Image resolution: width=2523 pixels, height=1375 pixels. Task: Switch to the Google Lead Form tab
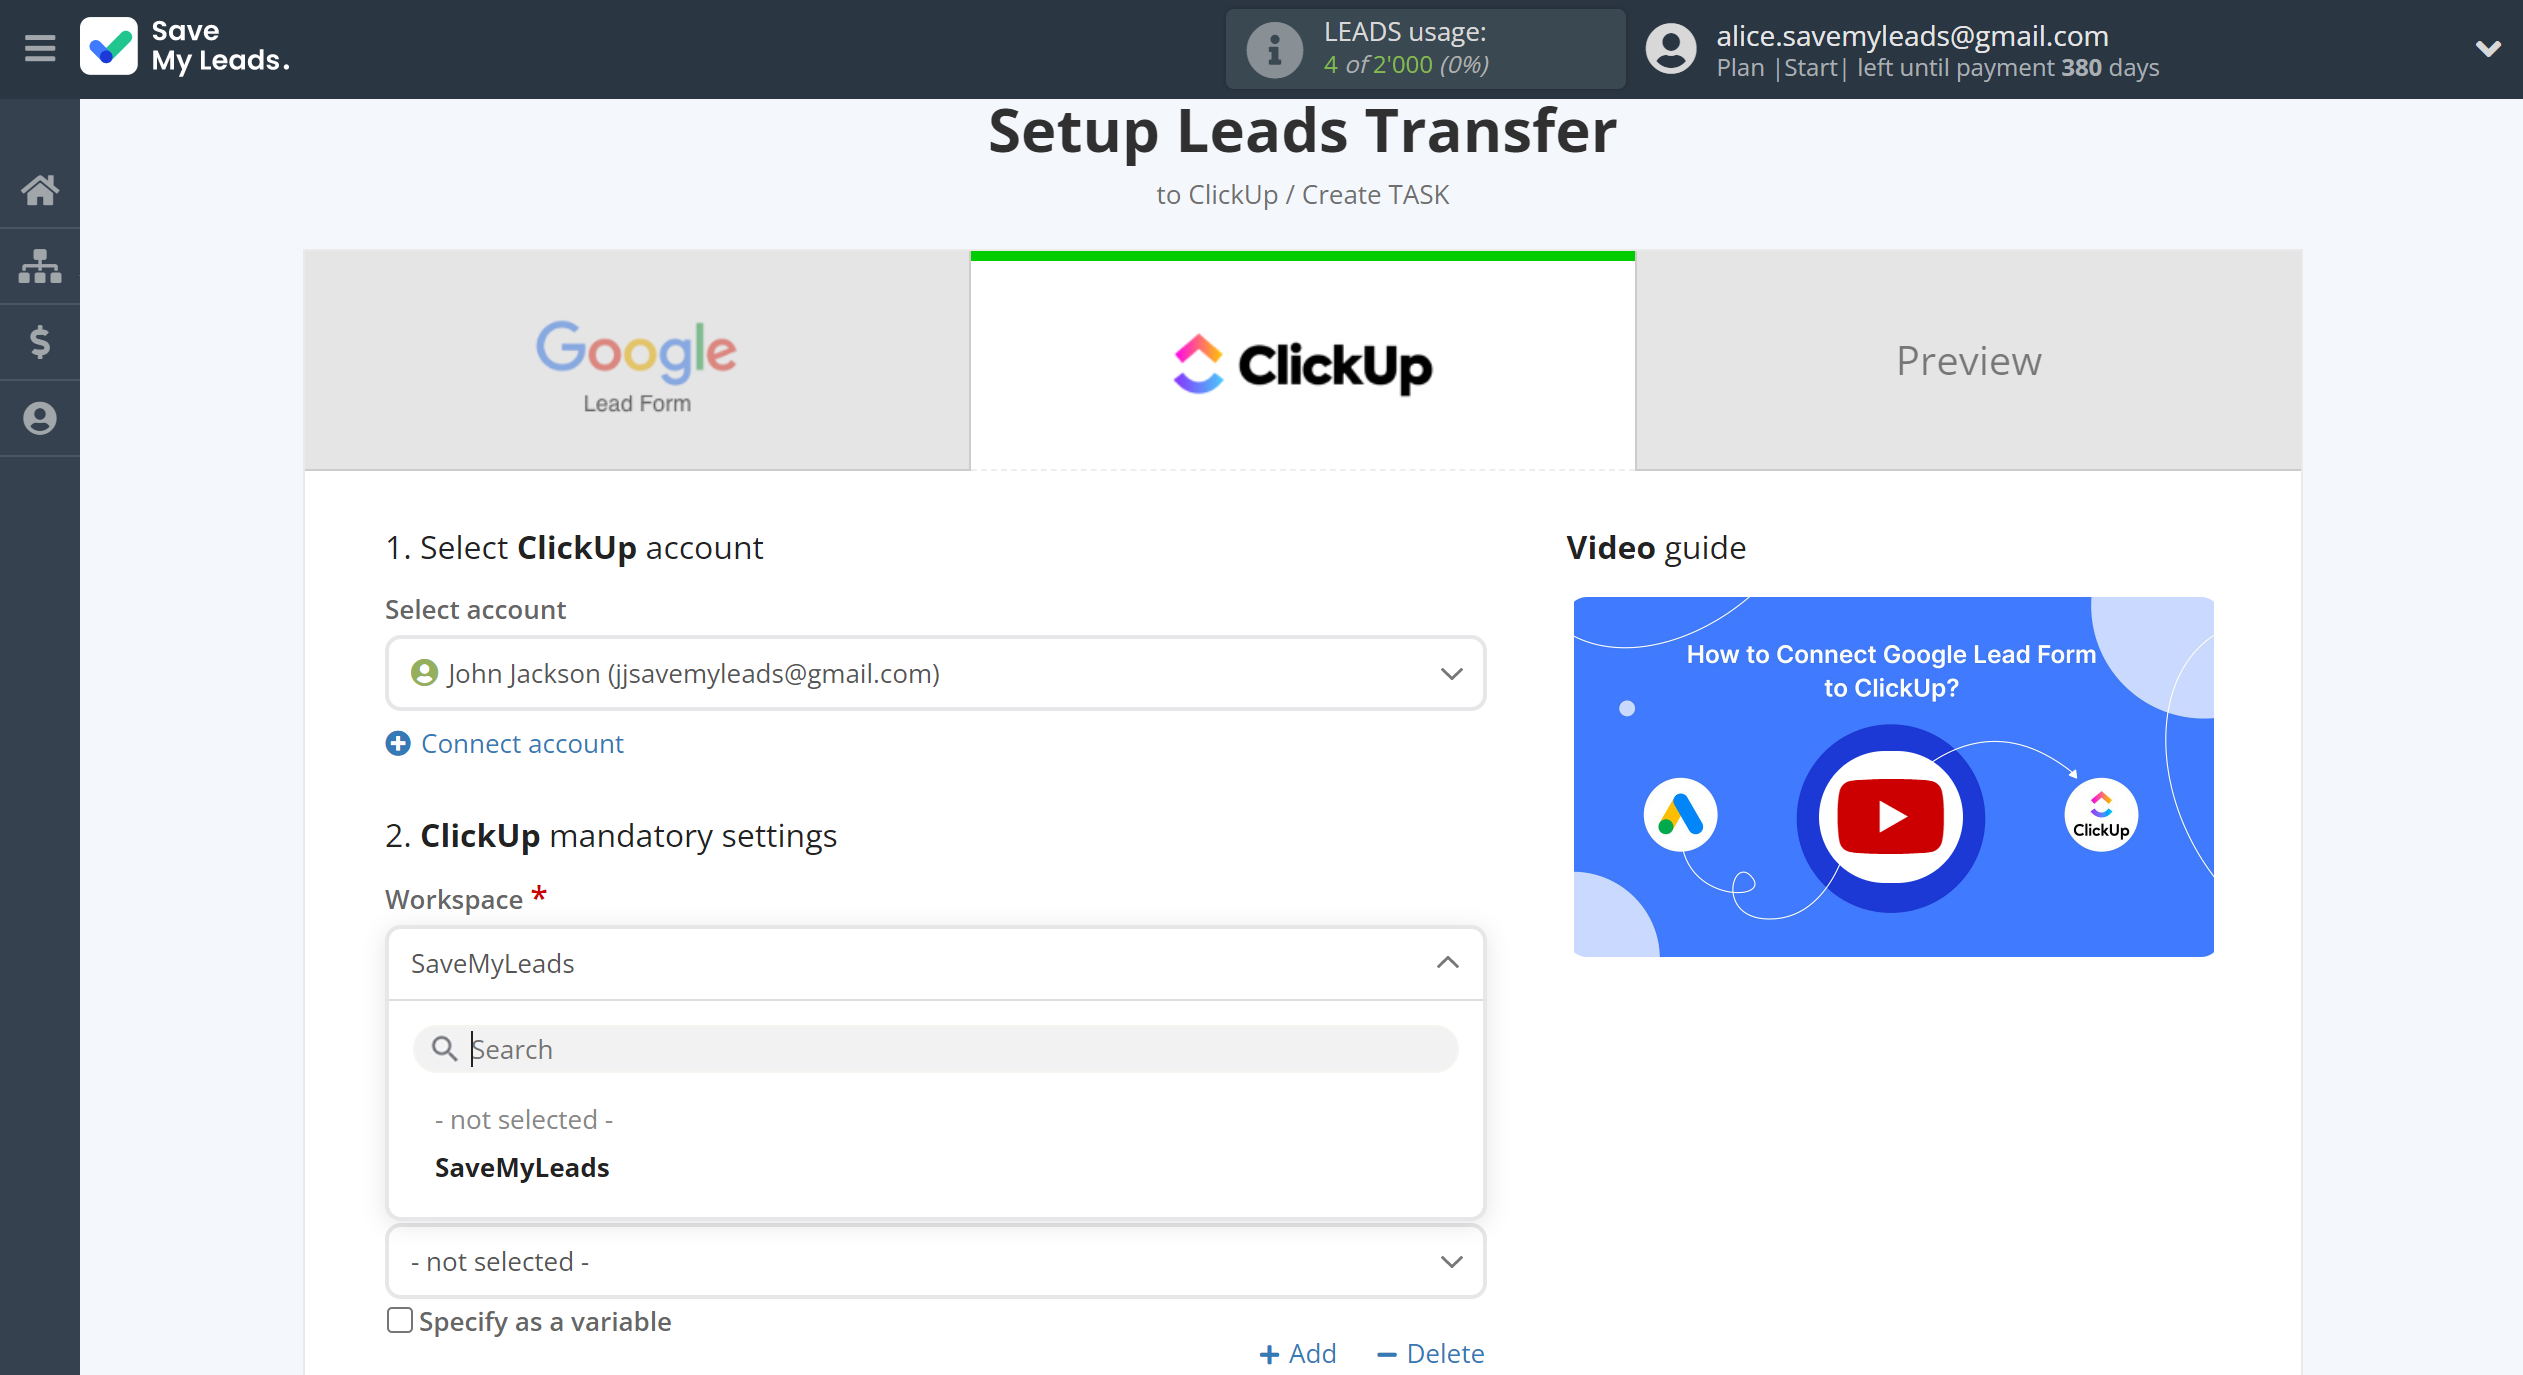pyautogui.click(x=637, y=360)
